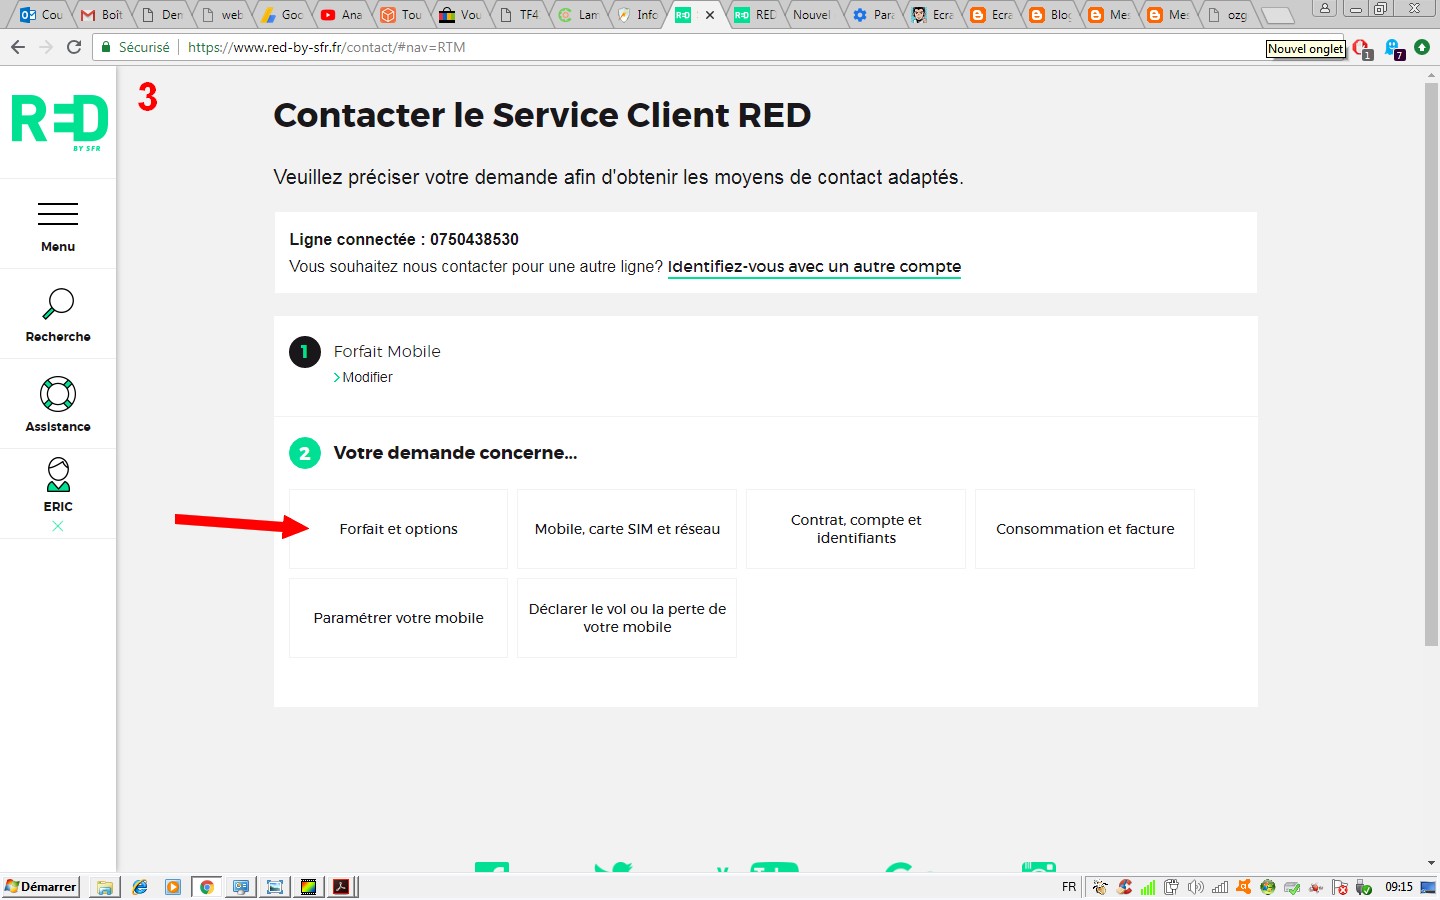The image size is (1440, 900).
Task: Click the page scrollbar thumb
Action: point(1431,364)
